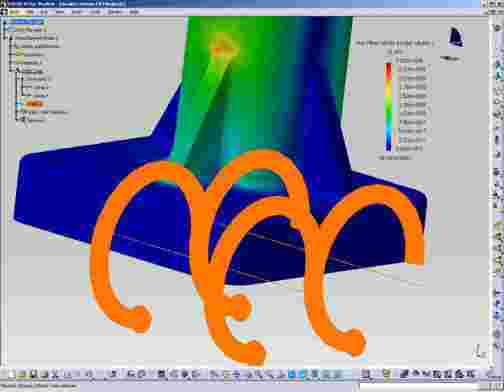Click the Open file folder icon
The width and height of the screenshot is (504, 392).
pos(23,374)
